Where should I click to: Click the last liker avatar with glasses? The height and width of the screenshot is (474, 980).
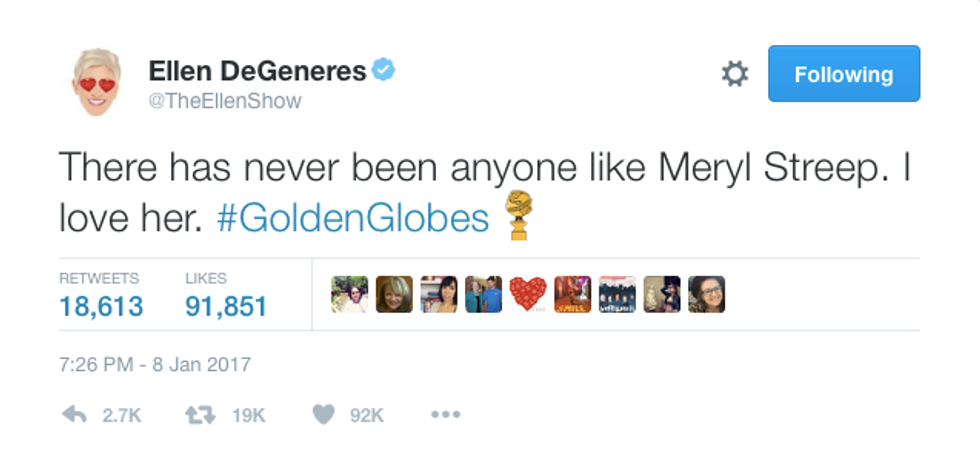706,294
